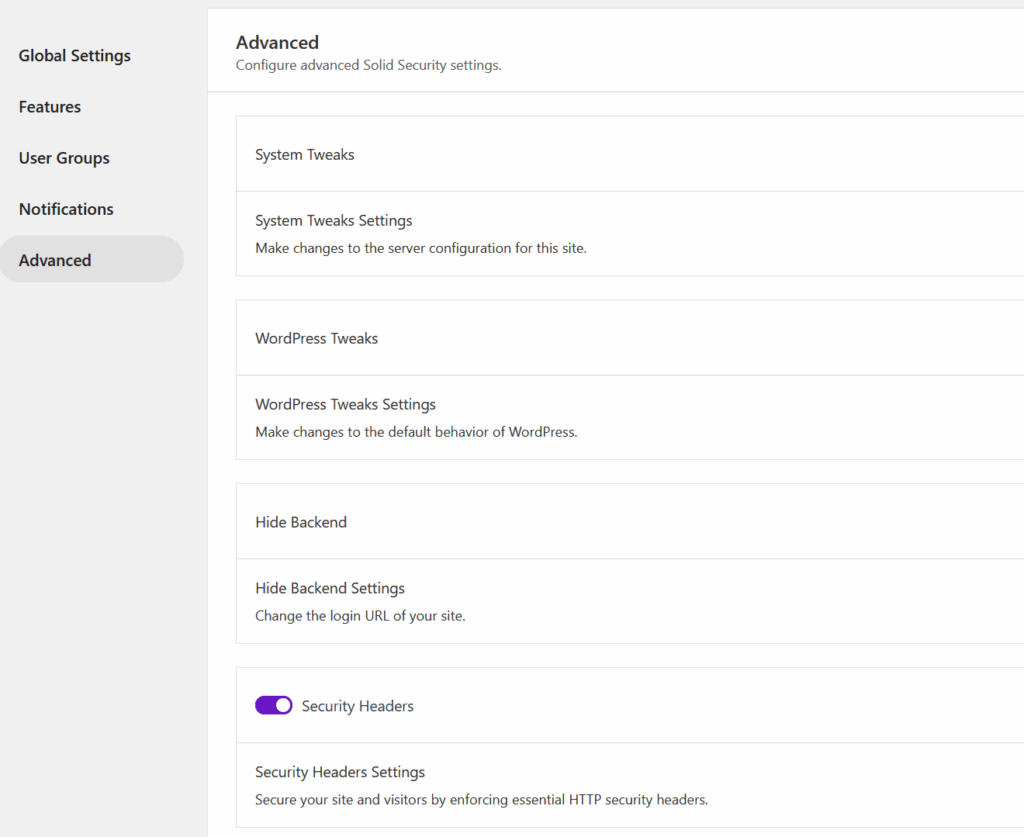Toggle the Security Headers switch off

point(273,706)
